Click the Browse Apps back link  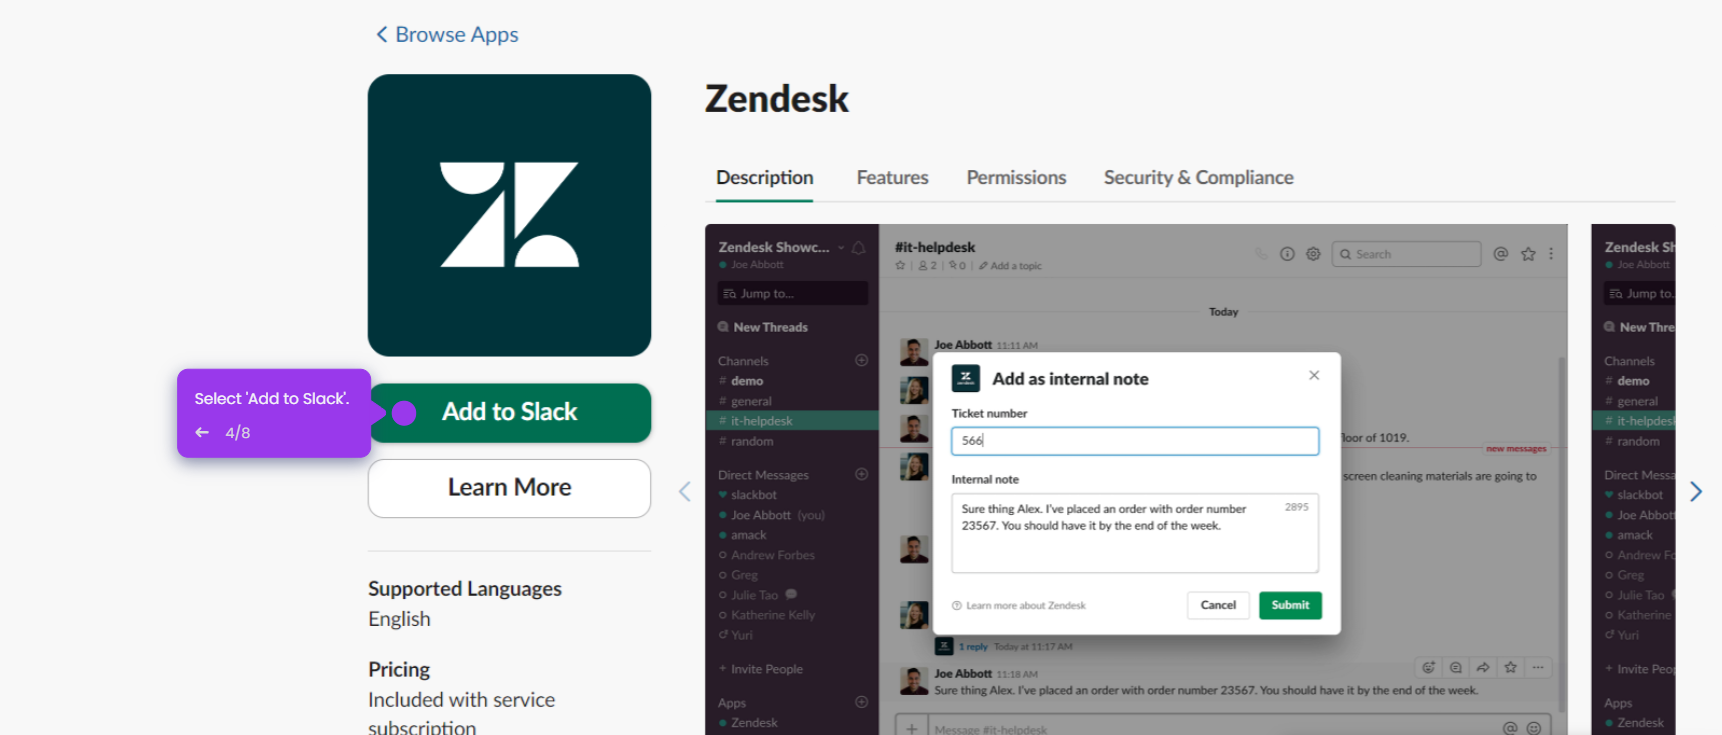[447, 35]
